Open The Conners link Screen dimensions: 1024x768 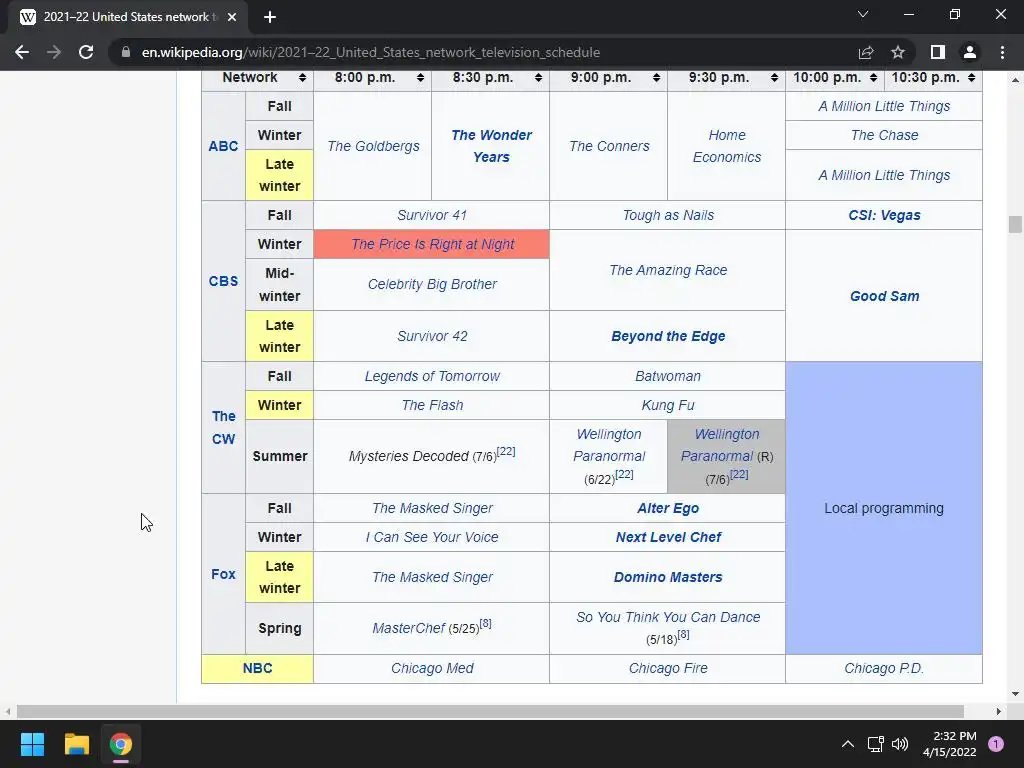click(609, 146)
